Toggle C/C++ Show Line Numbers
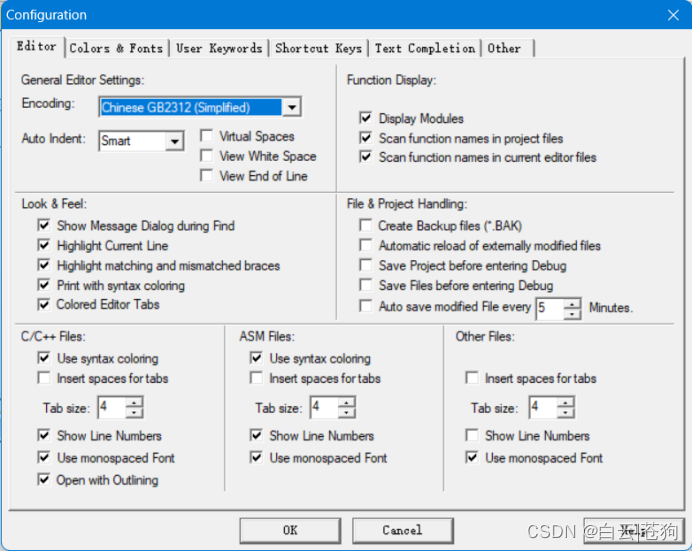This screenshot has height=552, width=693. 44,435
